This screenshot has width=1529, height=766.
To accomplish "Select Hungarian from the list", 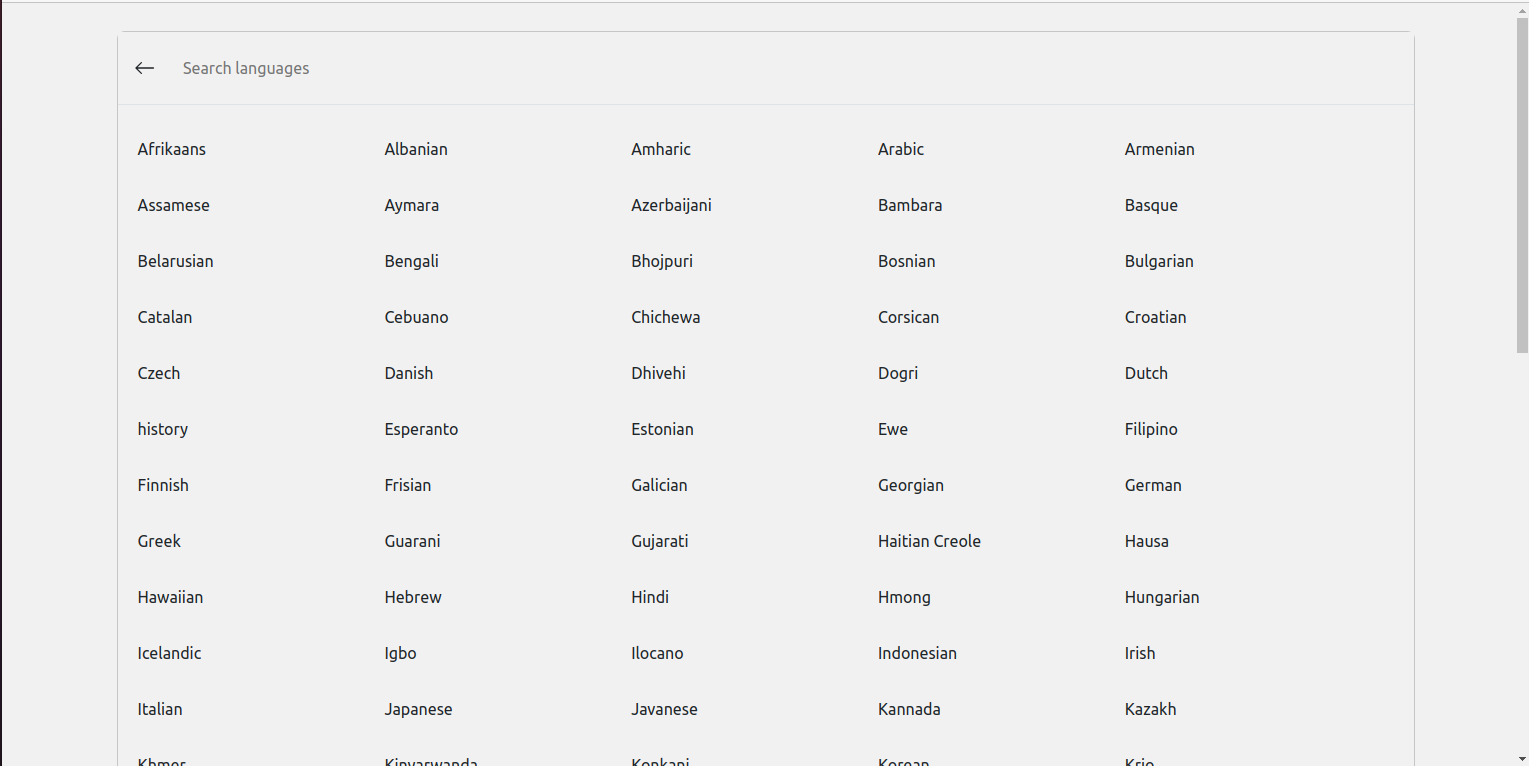I will [1161, 597].
